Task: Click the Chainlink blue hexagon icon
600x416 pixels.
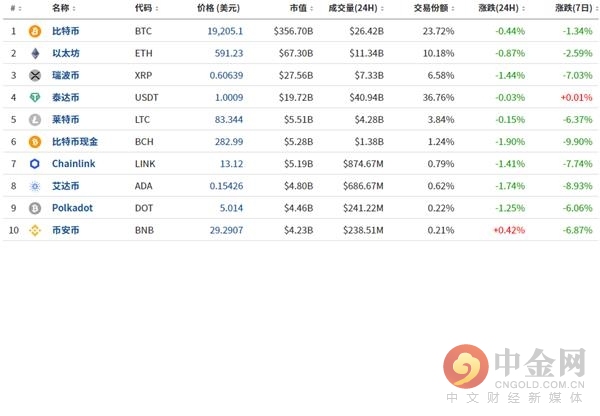Action: tap(35, 164)
